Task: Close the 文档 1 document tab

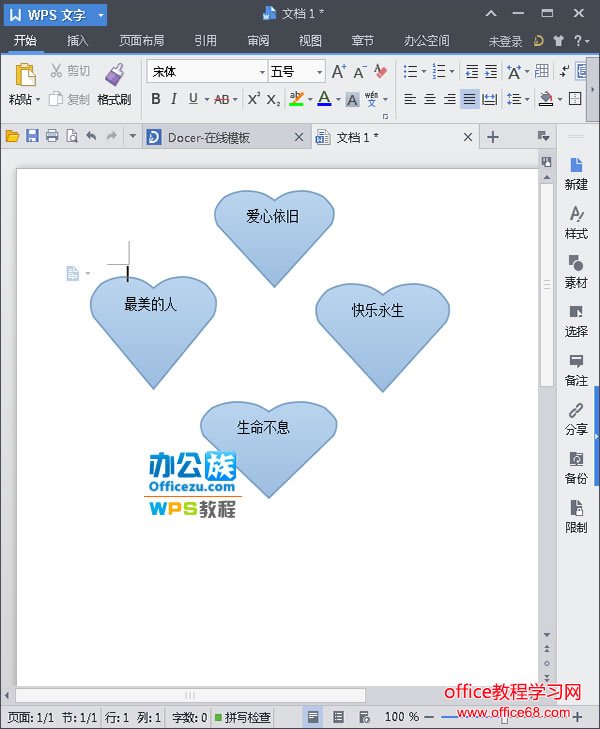Action: click(x=468, y=137)
